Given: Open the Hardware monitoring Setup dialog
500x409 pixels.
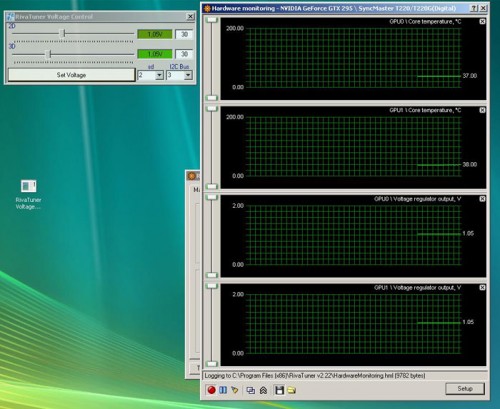Looking at the screenshot, I should pyautogui.click(x=465, y=389).
